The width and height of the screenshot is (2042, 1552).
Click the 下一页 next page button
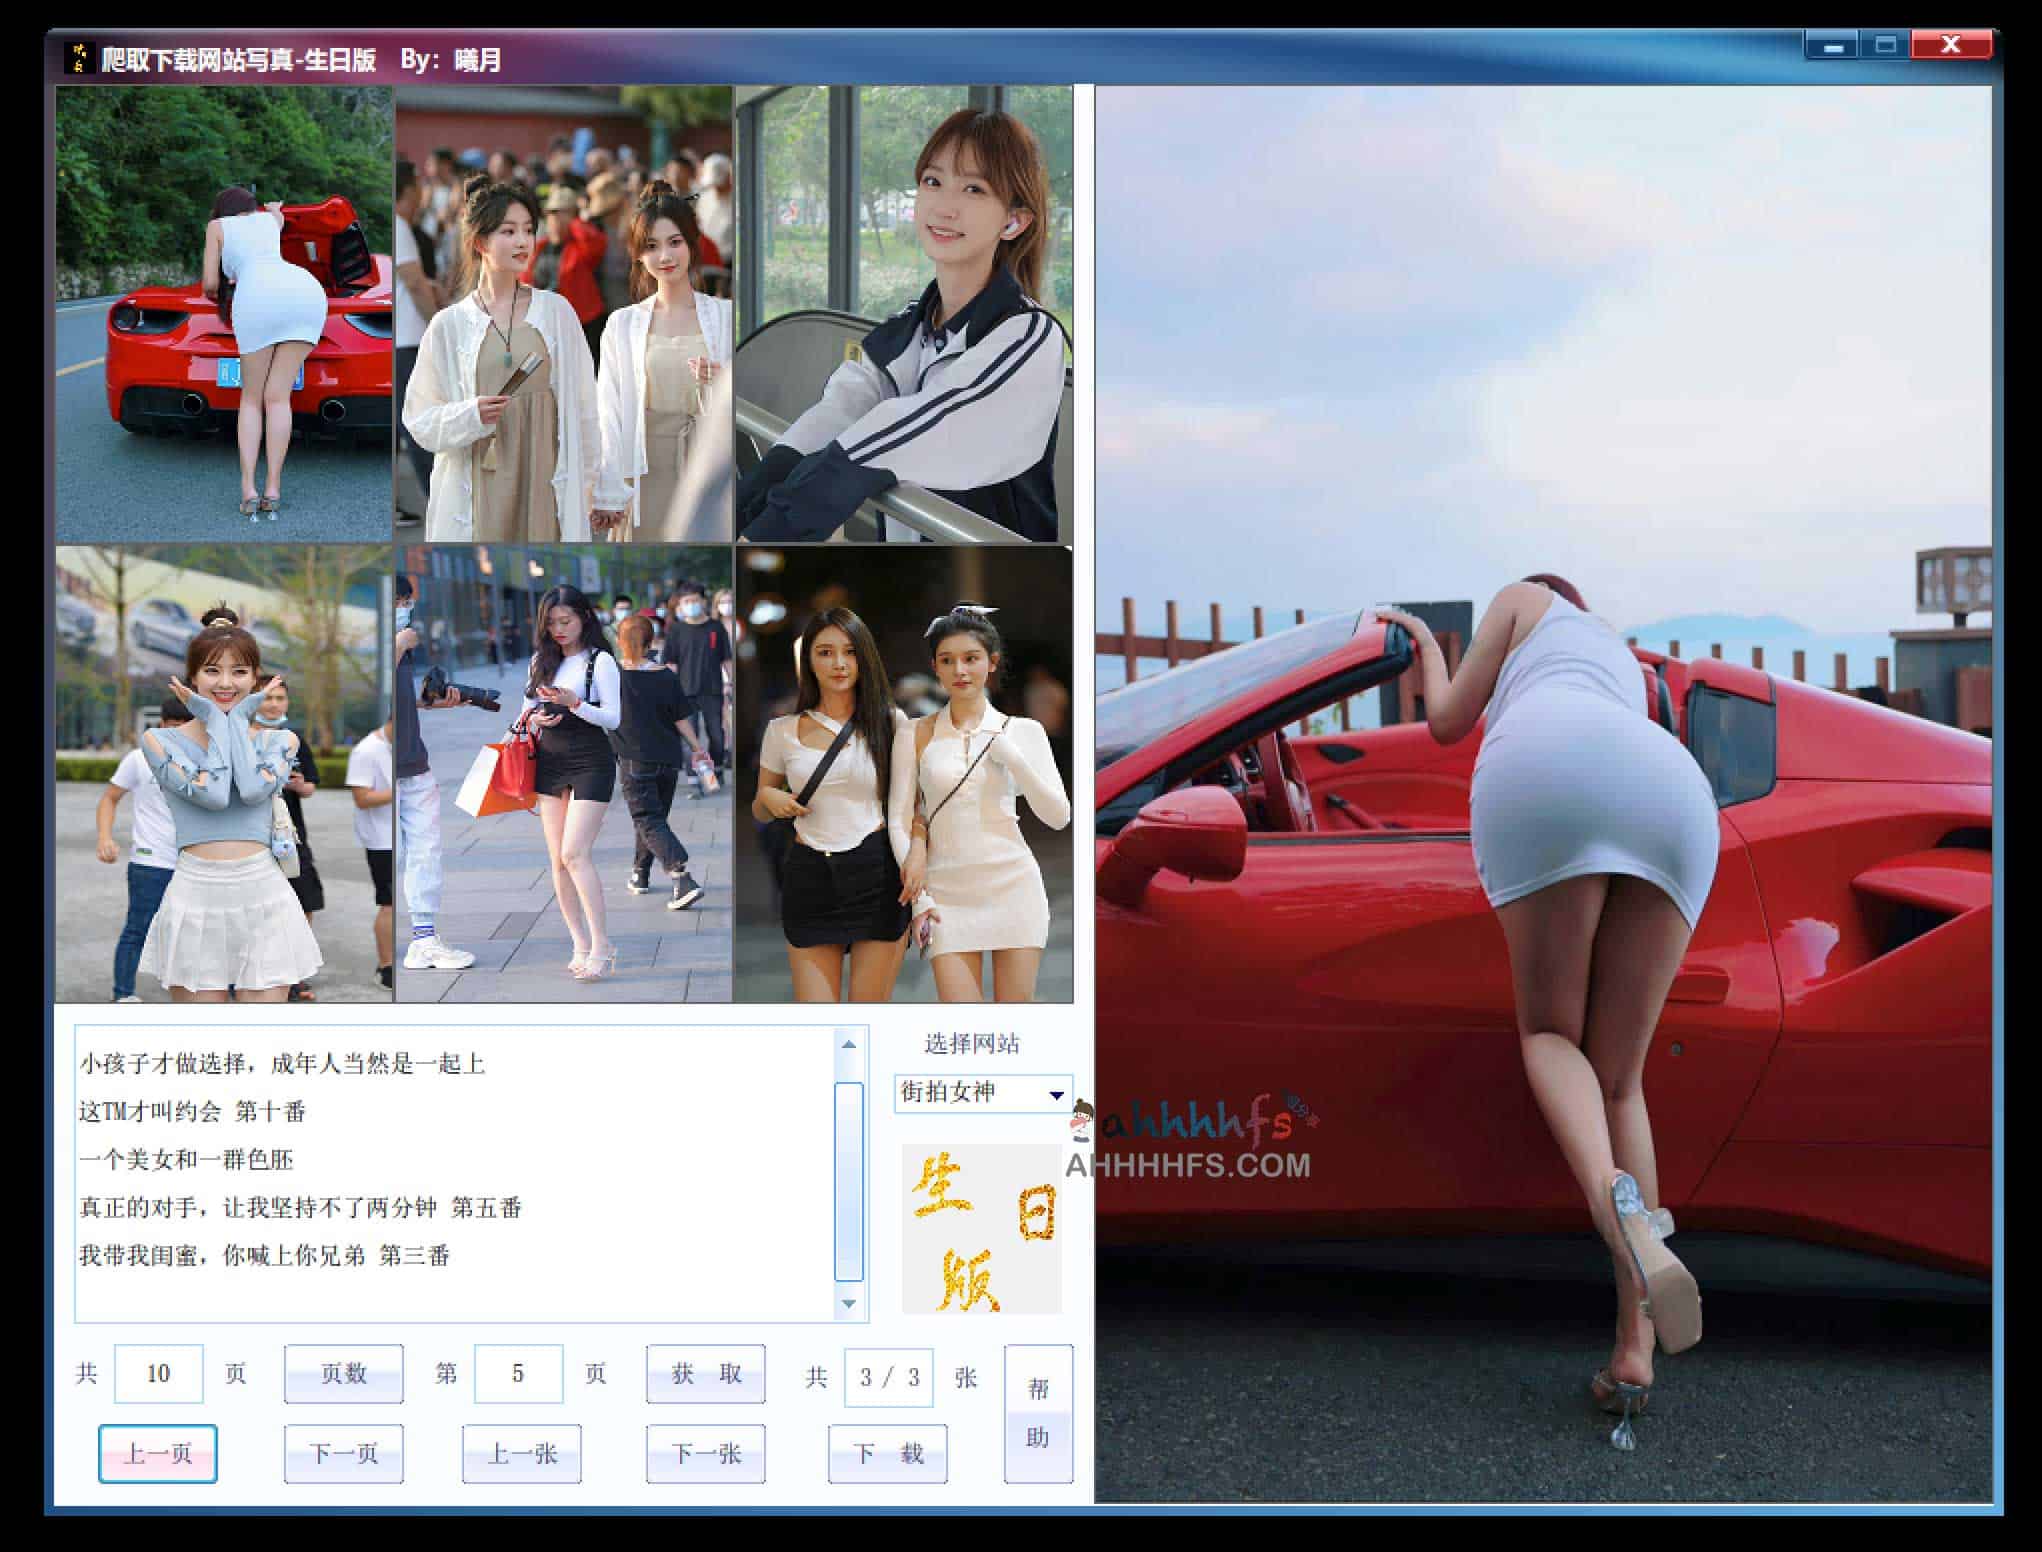pyautogui.click(x=343, y=1453)
